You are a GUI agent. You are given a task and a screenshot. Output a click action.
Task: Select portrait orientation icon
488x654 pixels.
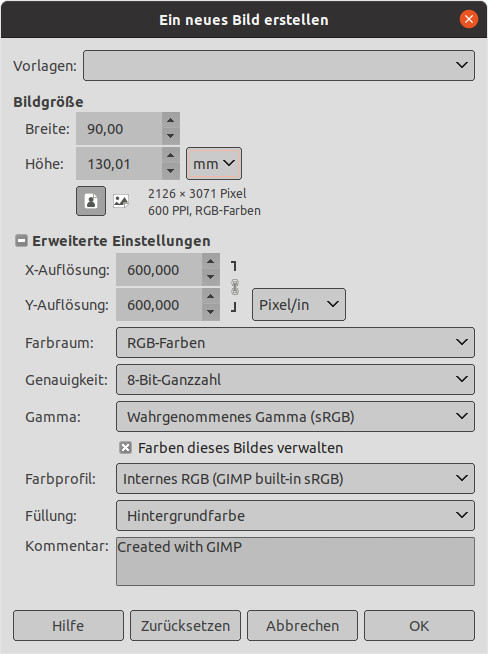point(91,201)
